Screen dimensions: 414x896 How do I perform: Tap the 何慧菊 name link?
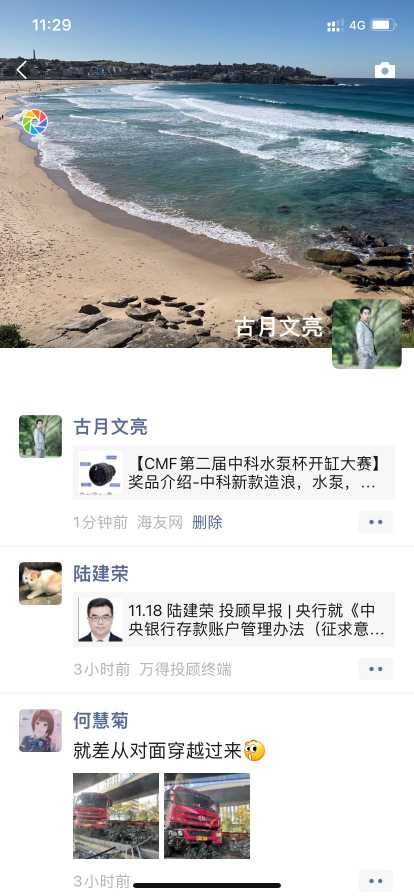pos(101,721)
